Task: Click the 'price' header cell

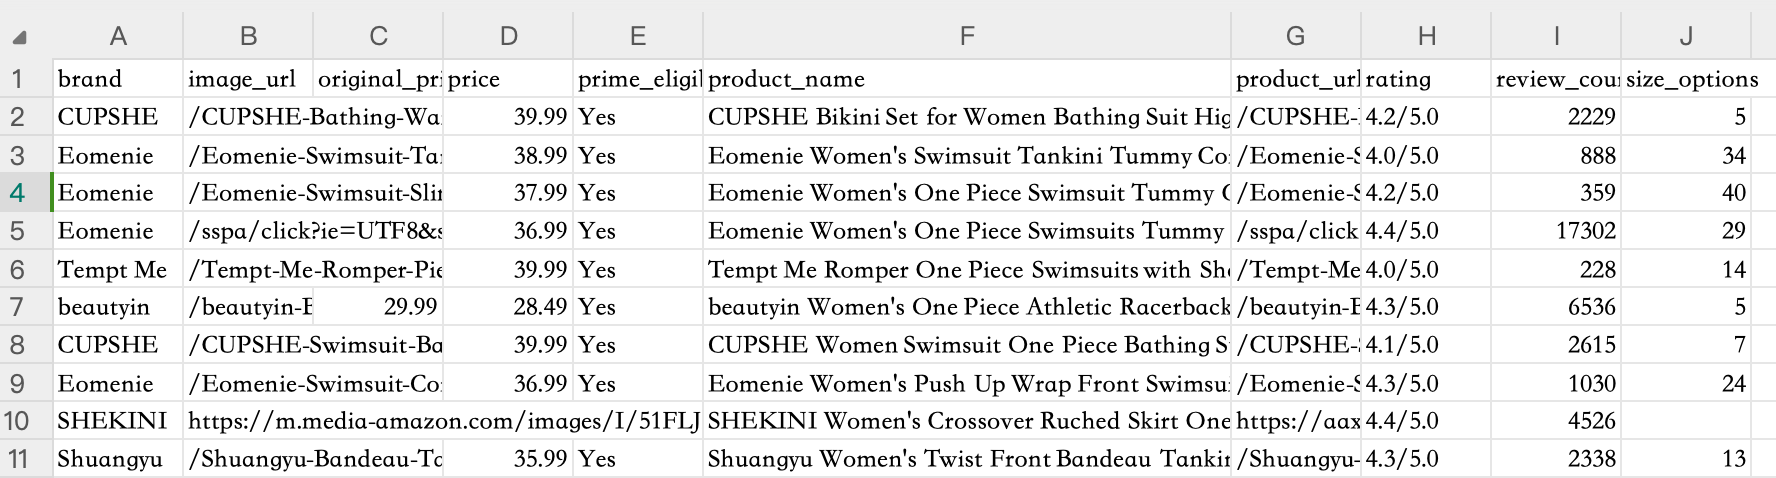Action: 508,79
